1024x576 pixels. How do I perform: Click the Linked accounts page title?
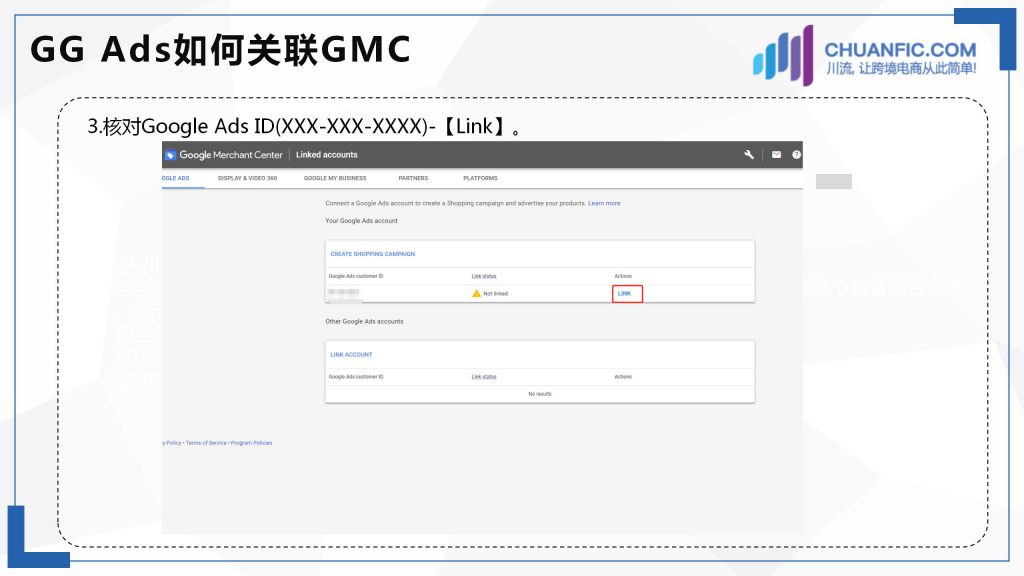click(327, 155)
